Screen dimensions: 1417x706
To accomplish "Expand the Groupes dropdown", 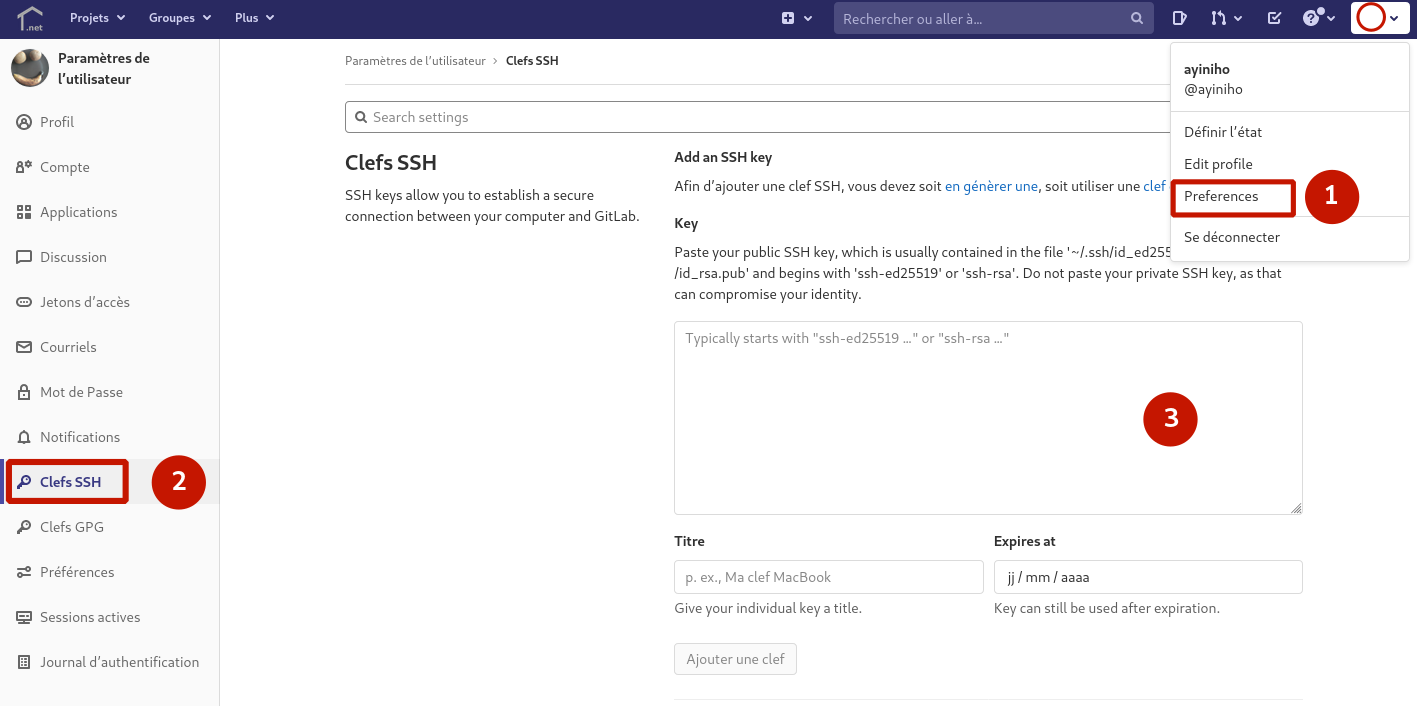I will 180,18.
